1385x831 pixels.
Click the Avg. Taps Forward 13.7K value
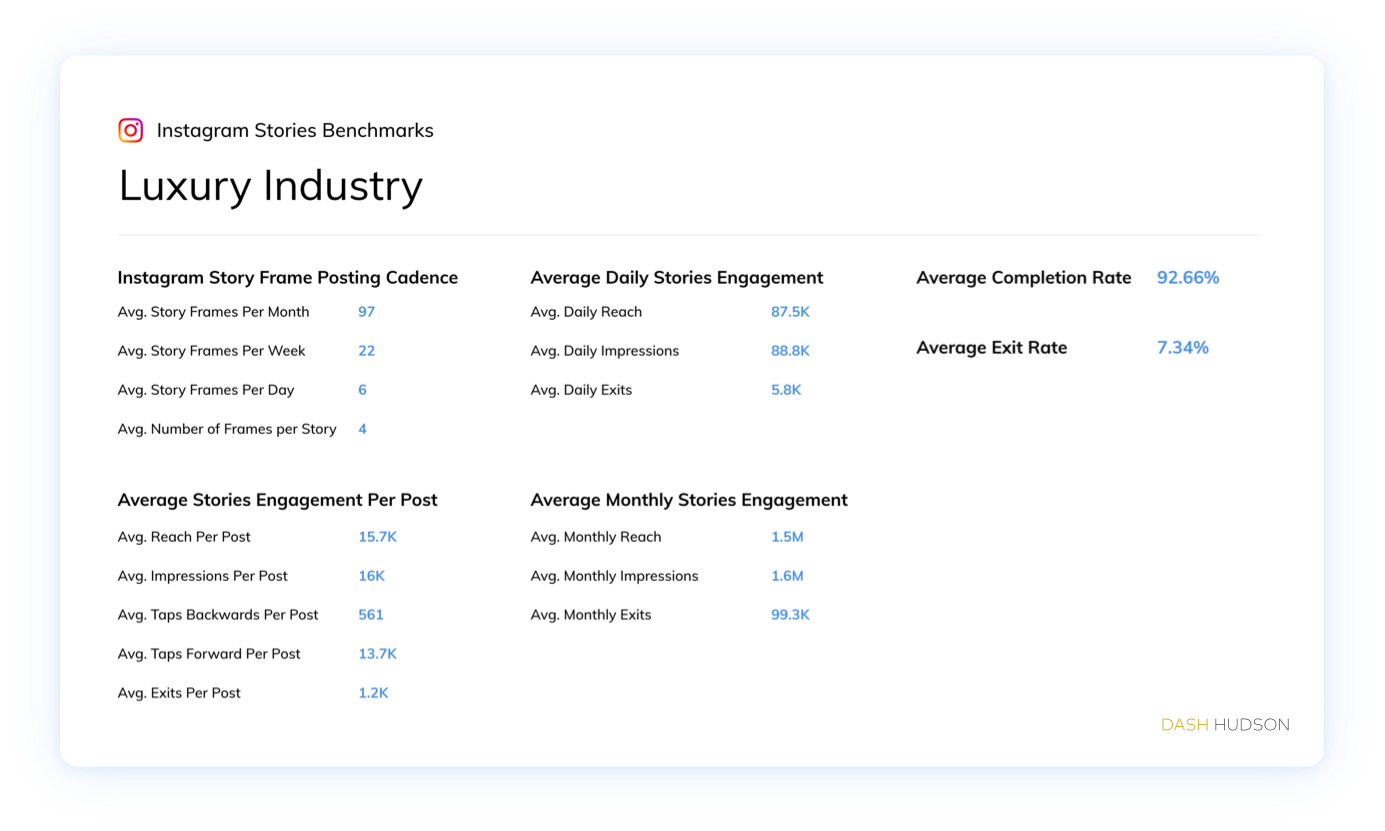377,654
